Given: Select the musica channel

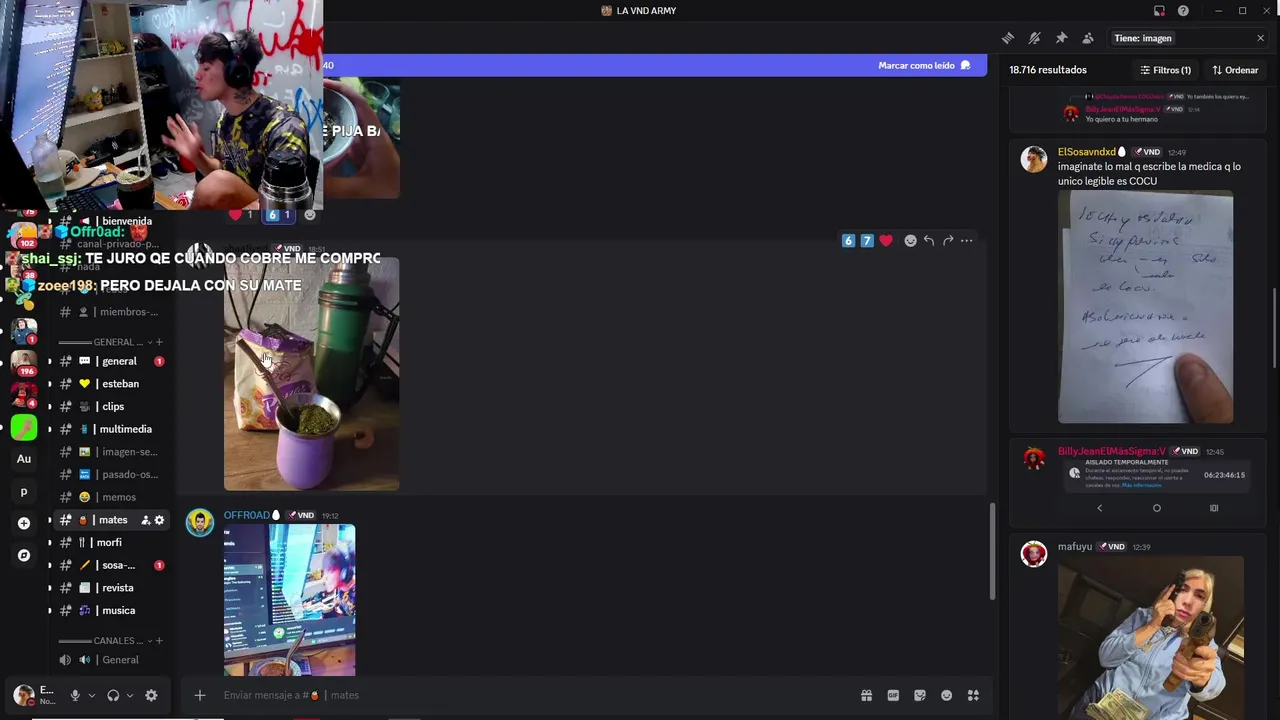Looking at the screenshot, I should (x=110, y=610).
